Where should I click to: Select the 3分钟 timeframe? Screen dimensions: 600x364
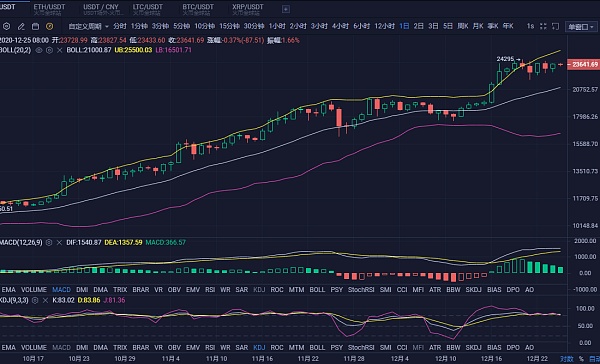click(x=160, y=26)
